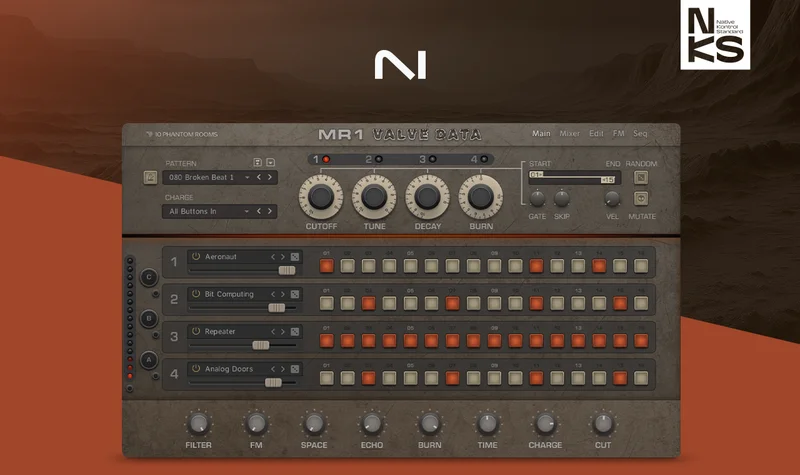Toggle power for Analog Doors track
This screenshot has height=475, width=800.
[196, 368]
